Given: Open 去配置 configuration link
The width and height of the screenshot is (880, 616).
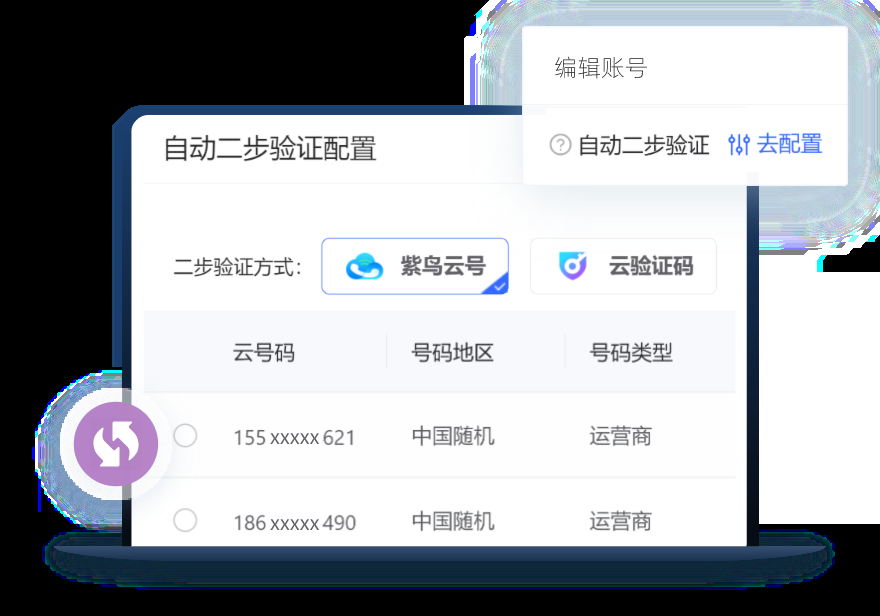Looking at the screenshot, I should pos(789,144).
